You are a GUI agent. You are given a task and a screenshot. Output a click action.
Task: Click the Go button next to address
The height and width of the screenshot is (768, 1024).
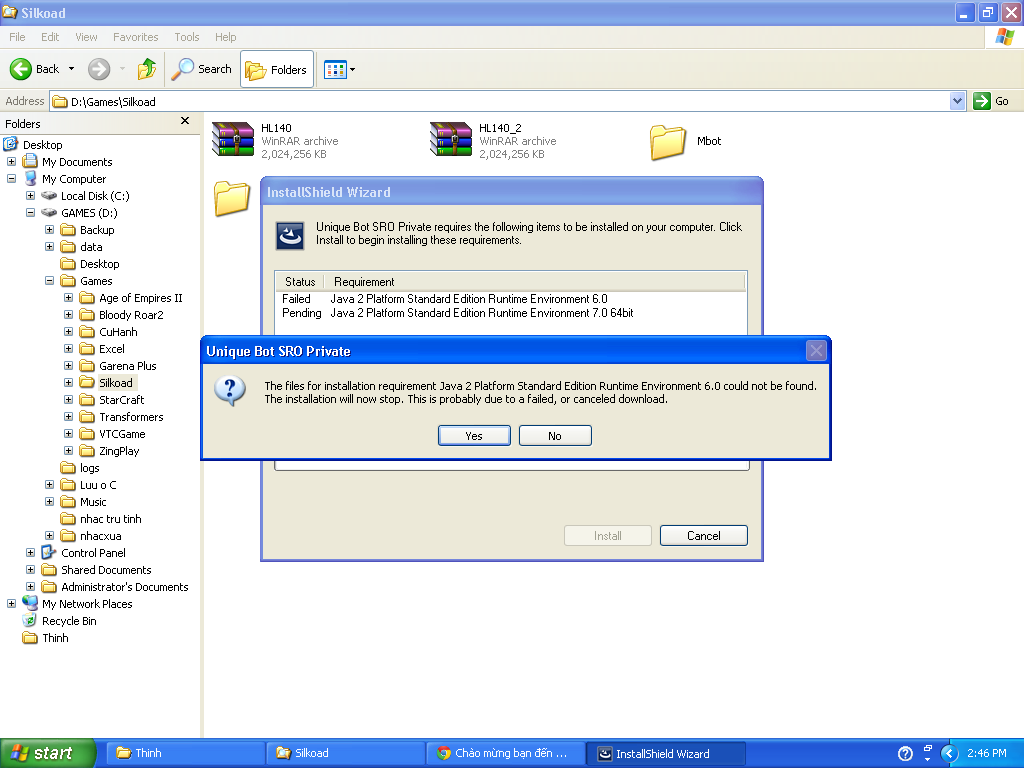[x=991, y=101]
